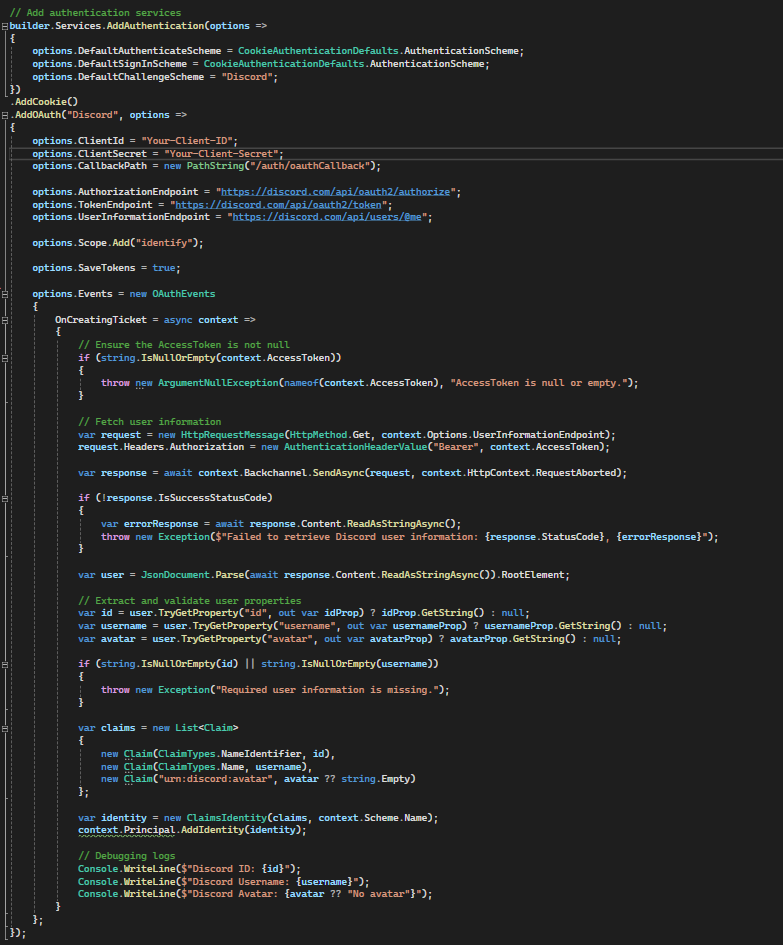This screenshot has width=783, height=945.
Task: Click '// Ensure the AccessToken is not null' comment
Action: [x=184, y=345]
